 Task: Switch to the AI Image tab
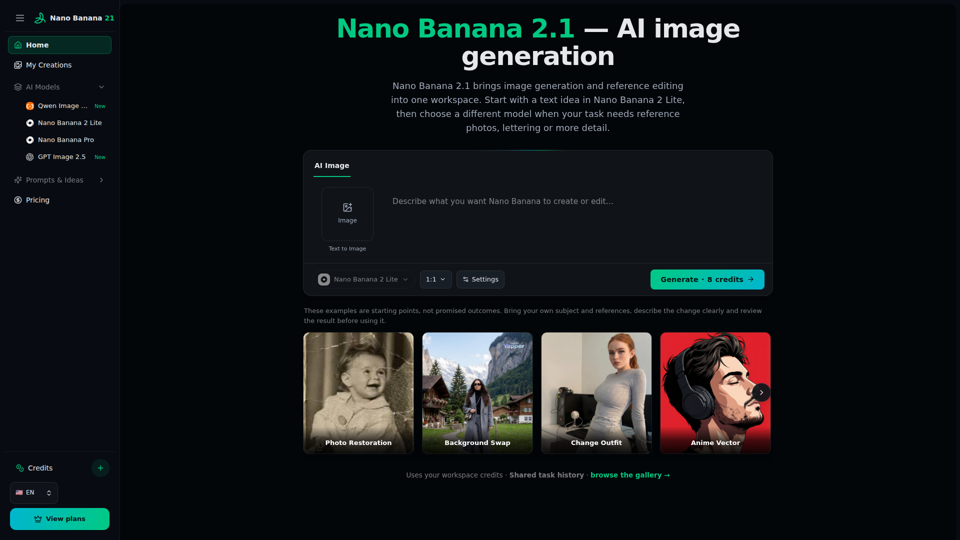[332, 166]
